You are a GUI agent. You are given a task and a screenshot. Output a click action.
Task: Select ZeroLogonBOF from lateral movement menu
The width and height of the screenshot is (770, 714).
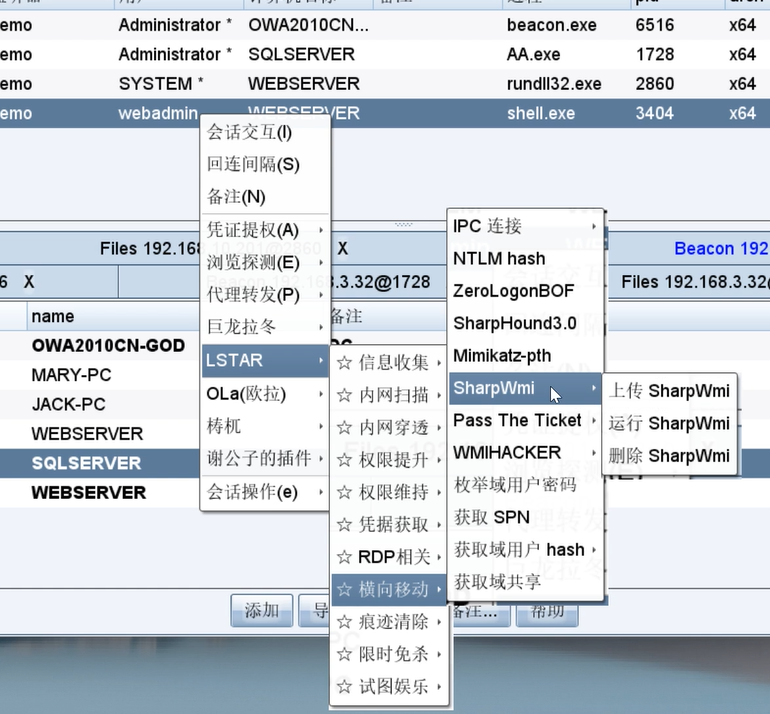click(x=513, y=291)
